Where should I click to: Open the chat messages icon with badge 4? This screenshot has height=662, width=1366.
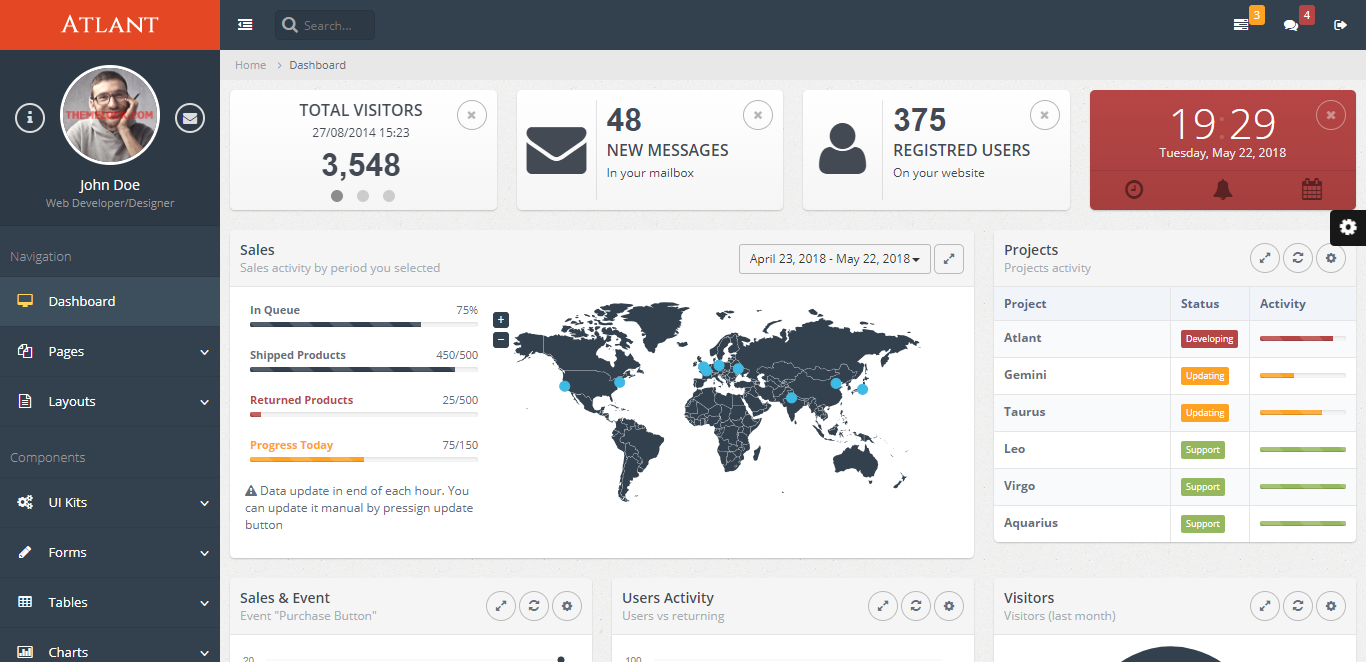coord(1291,25)
